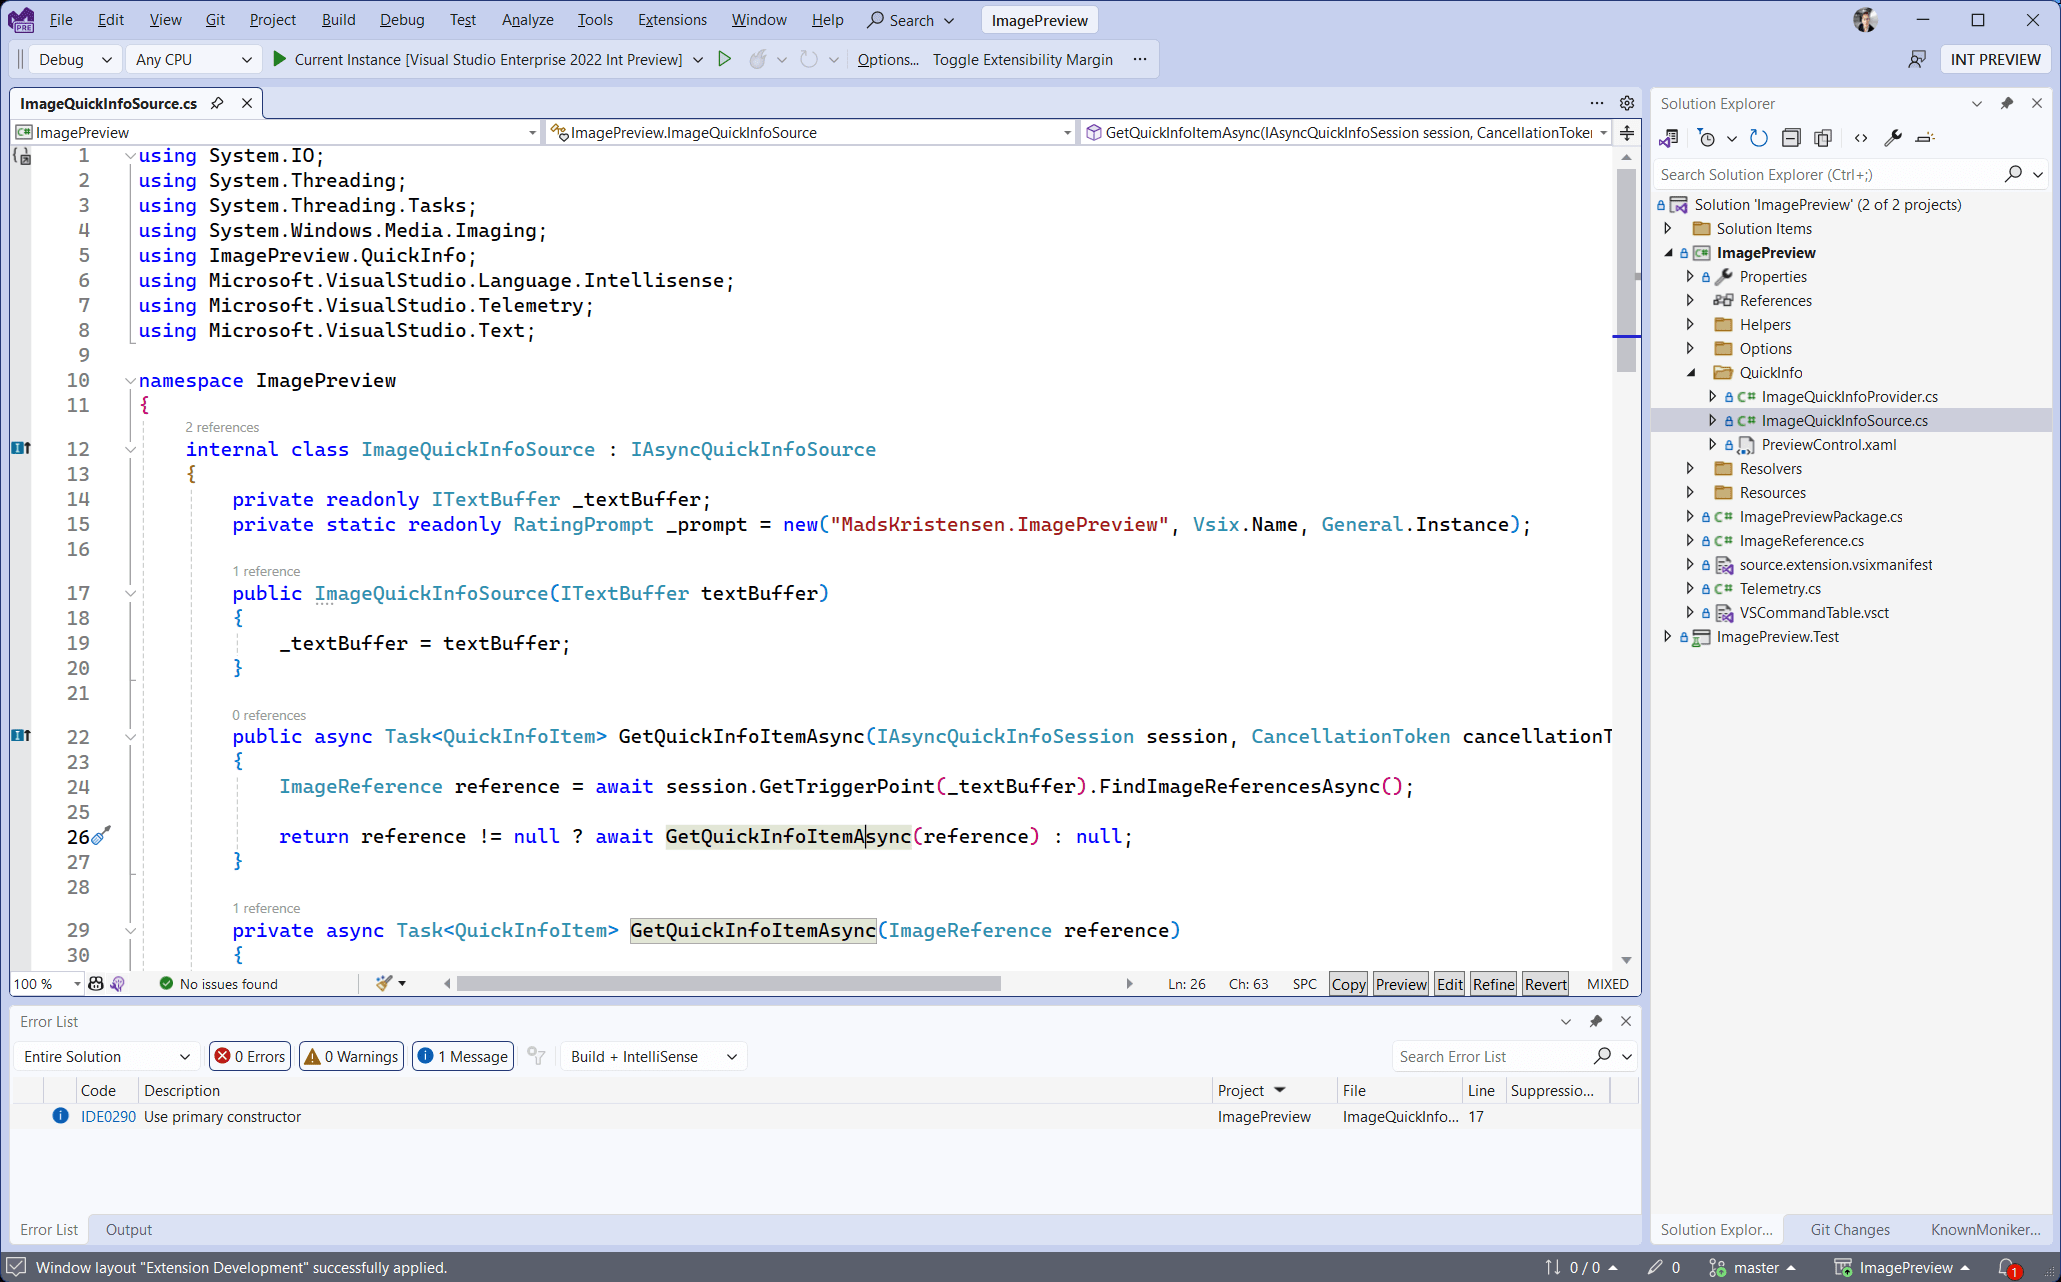The height and width of the screenshot is (1282, 2061).
Task: Click pencil pending changes count in status bar
Action: click(x=1664, y=1267)
